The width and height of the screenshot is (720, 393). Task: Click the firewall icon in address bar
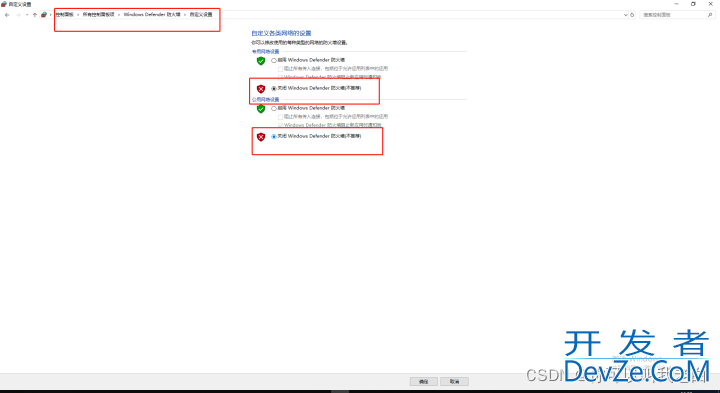click(x=44, y=15)
